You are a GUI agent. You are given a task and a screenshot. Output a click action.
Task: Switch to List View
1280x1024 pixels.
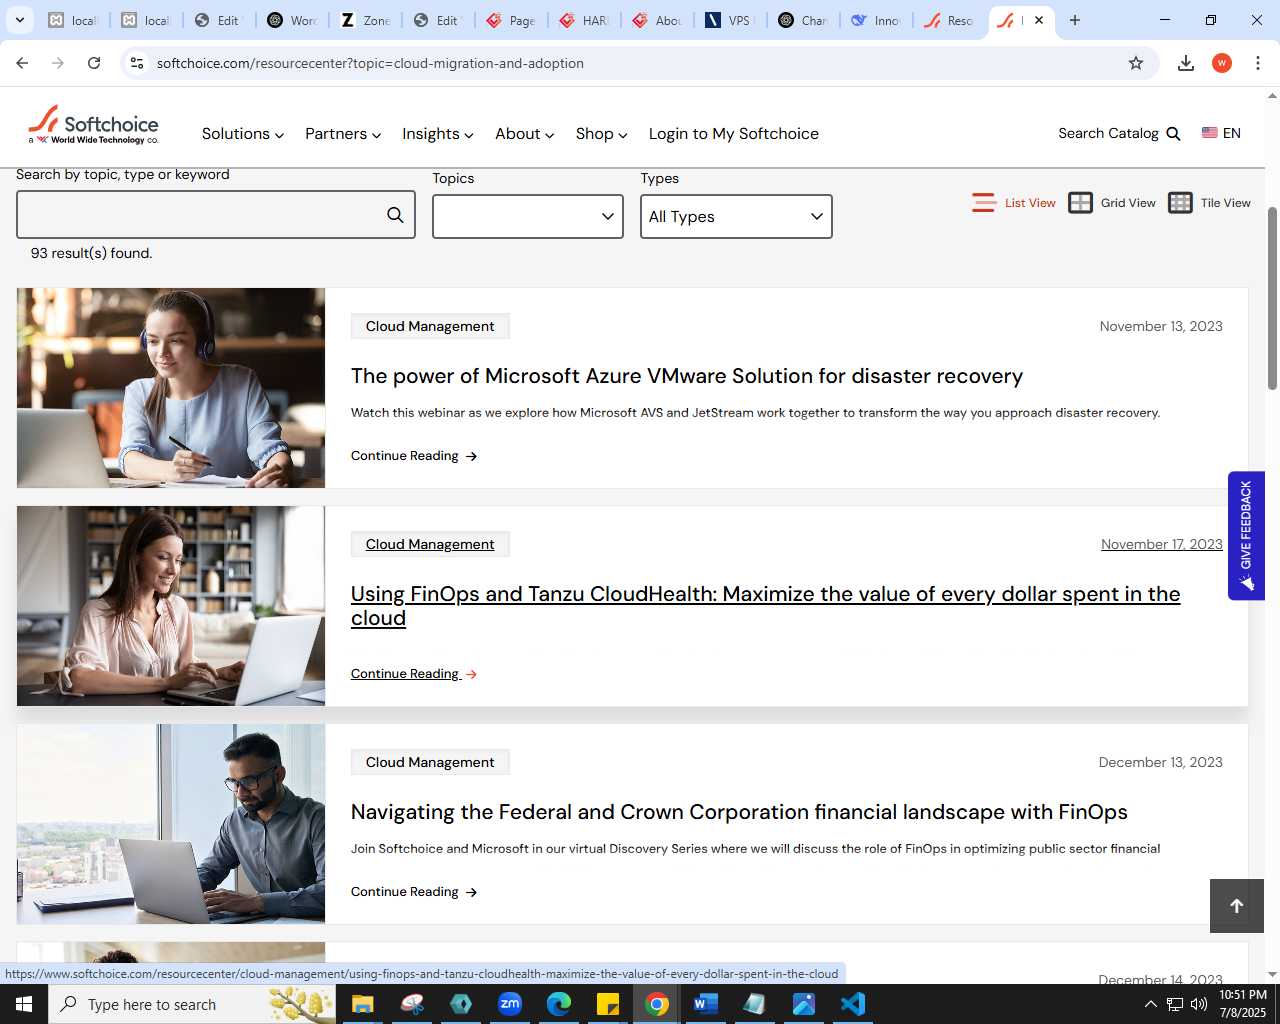(x=1014, y=203)
